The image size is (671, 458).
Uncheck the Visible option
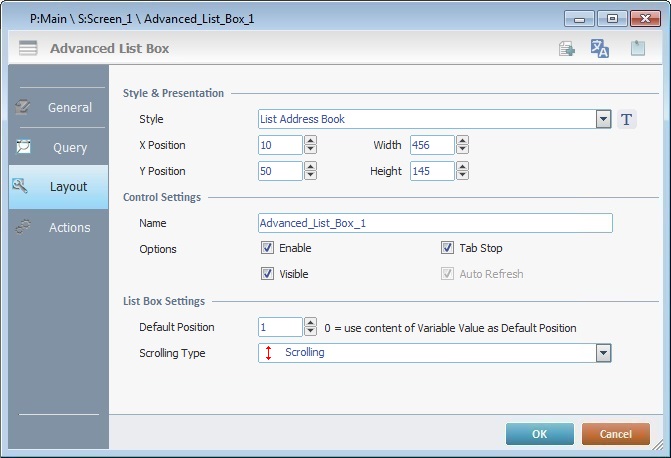[267, 274]
